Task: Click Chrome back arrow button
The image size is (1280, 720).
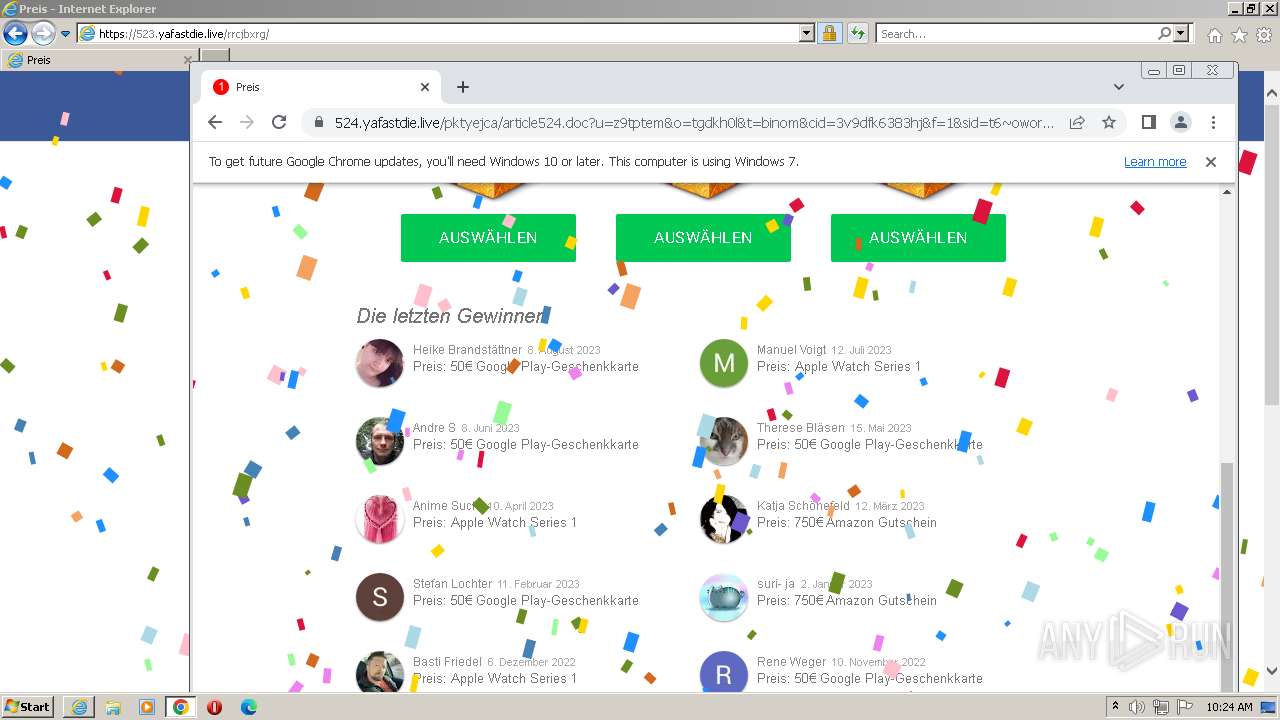Action: 215,122
